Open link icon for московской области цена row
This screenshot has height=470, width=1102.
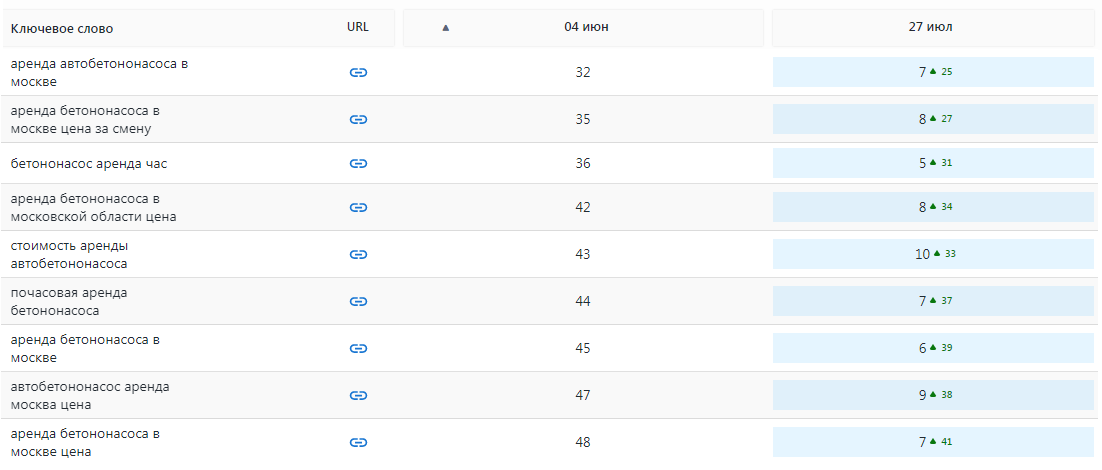click(x=358, y=207)
